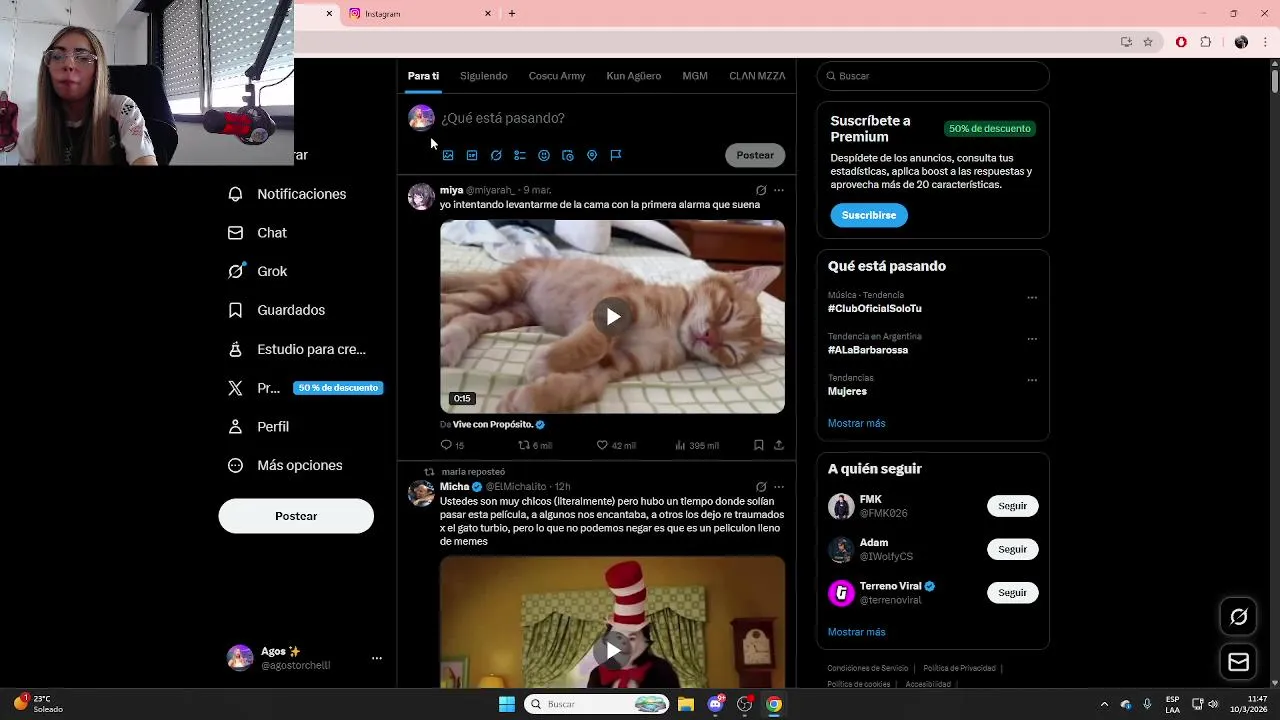Open a new browser tab

coord(512,14)
